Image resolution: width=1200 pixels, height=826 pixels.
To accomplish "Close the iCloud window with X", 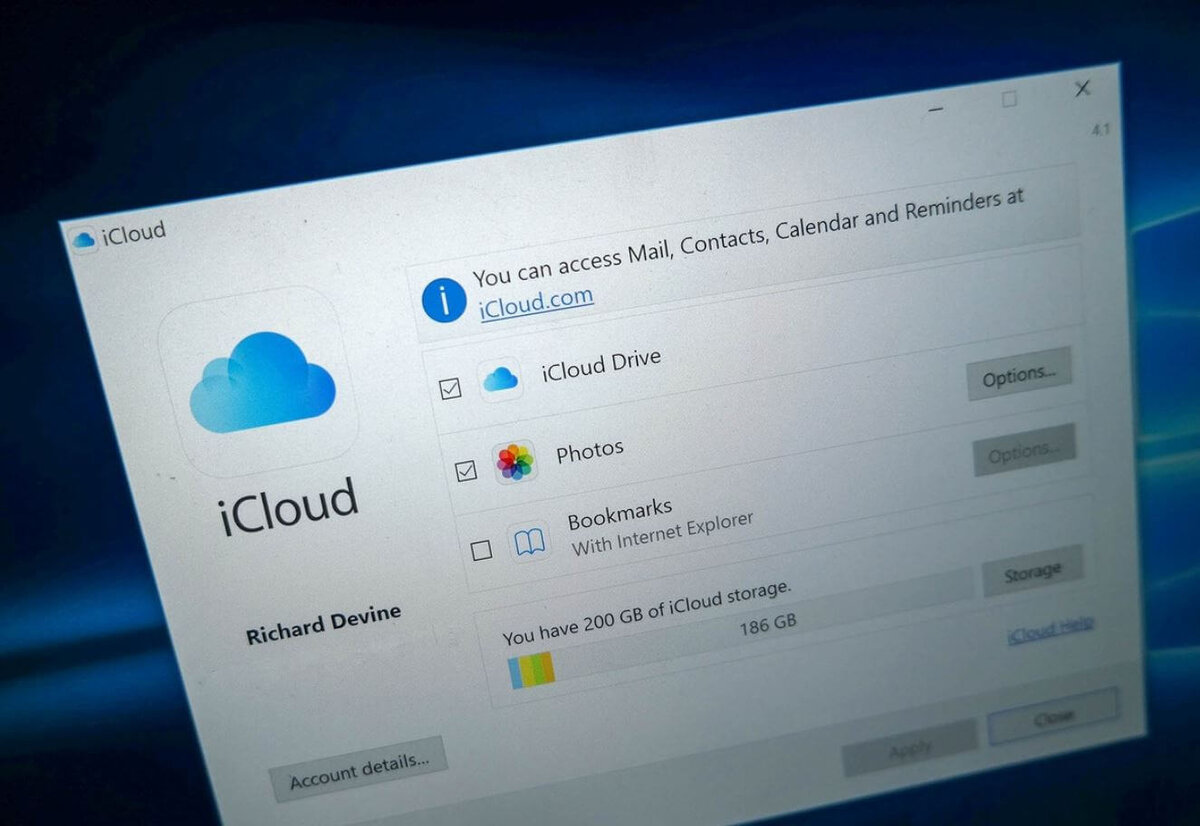I will coord(1082,89).
